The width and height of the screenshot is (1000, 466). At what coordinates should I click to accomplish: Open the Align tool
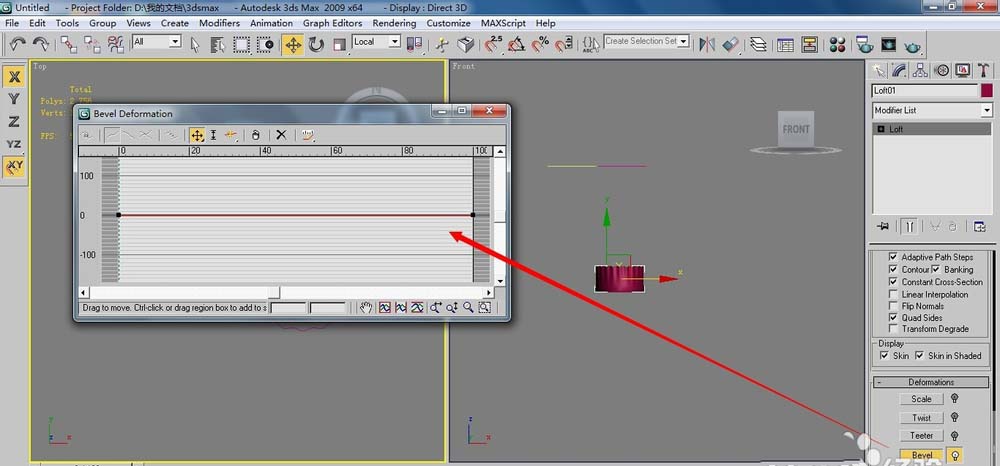click(x=732, y=45)
